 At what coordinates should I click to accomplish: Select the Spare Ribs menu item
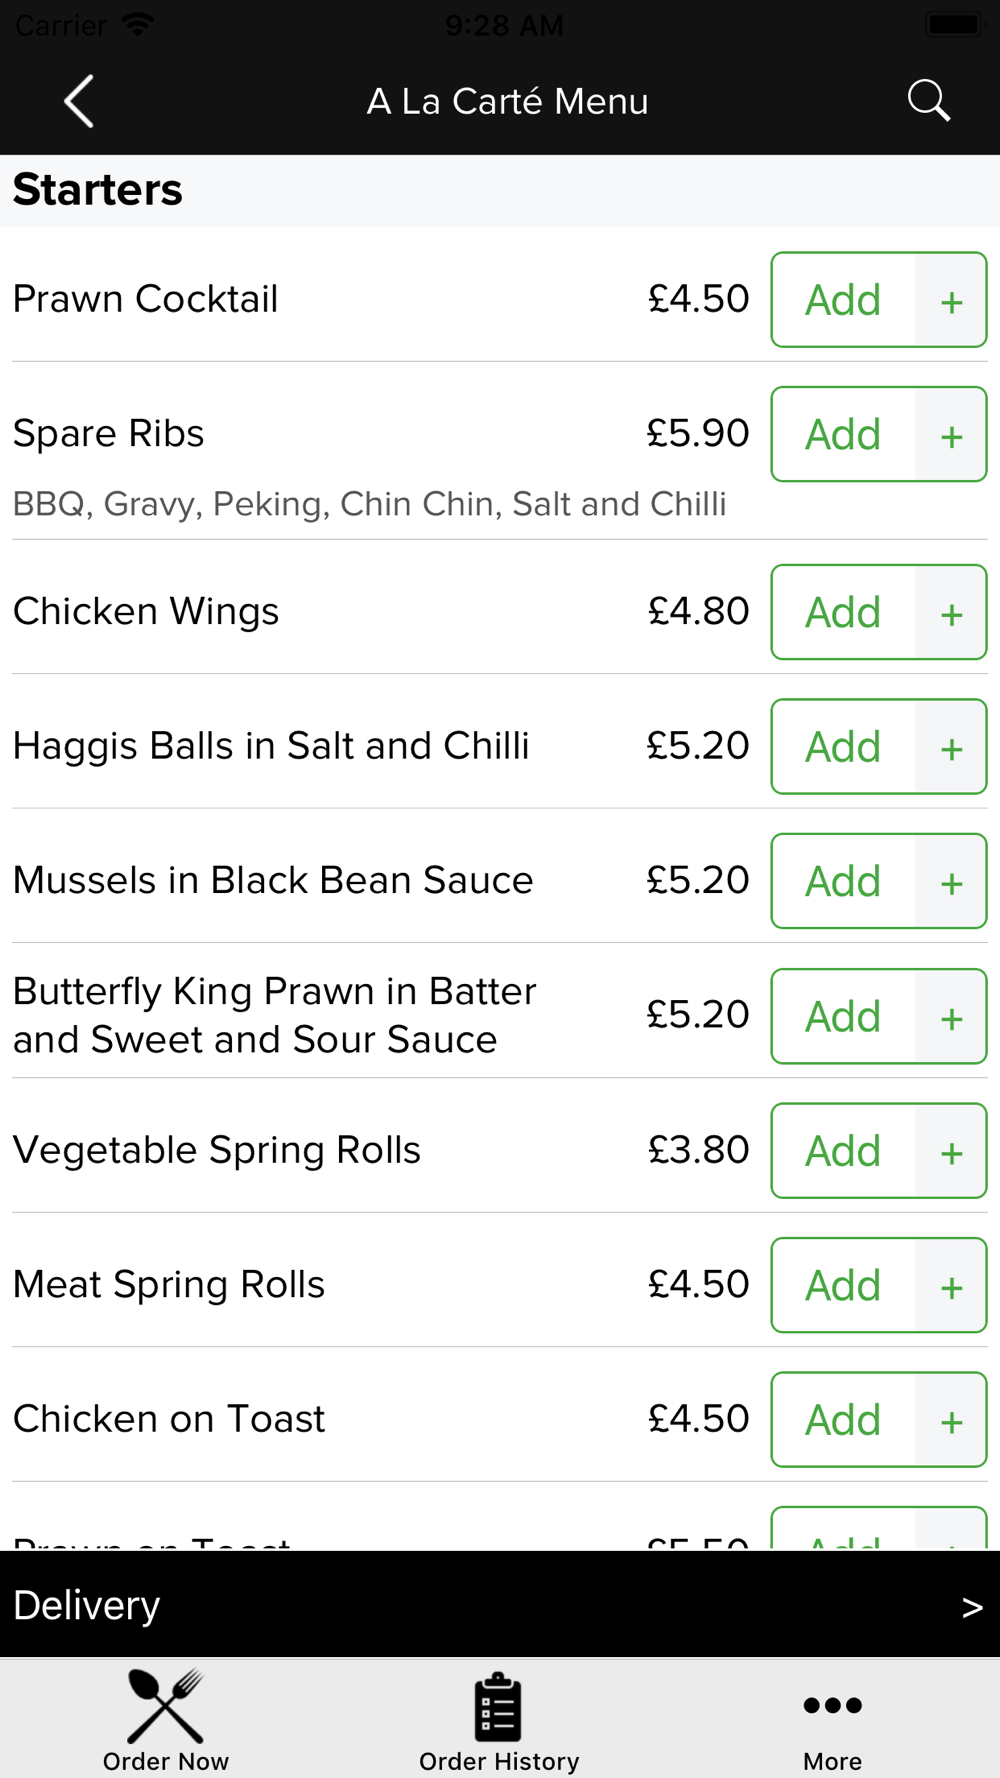click(109, 434)
